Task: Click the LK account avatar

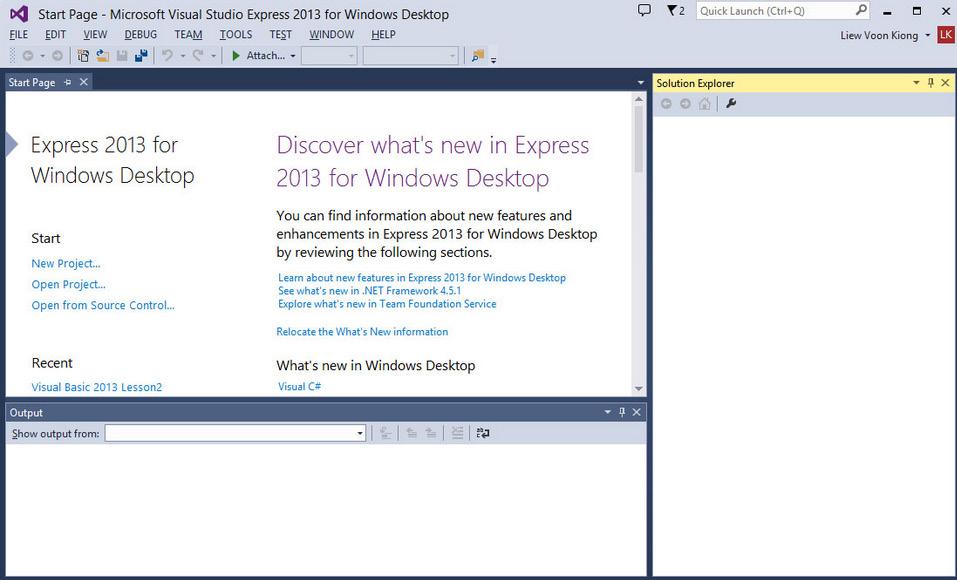Action: 946,35
